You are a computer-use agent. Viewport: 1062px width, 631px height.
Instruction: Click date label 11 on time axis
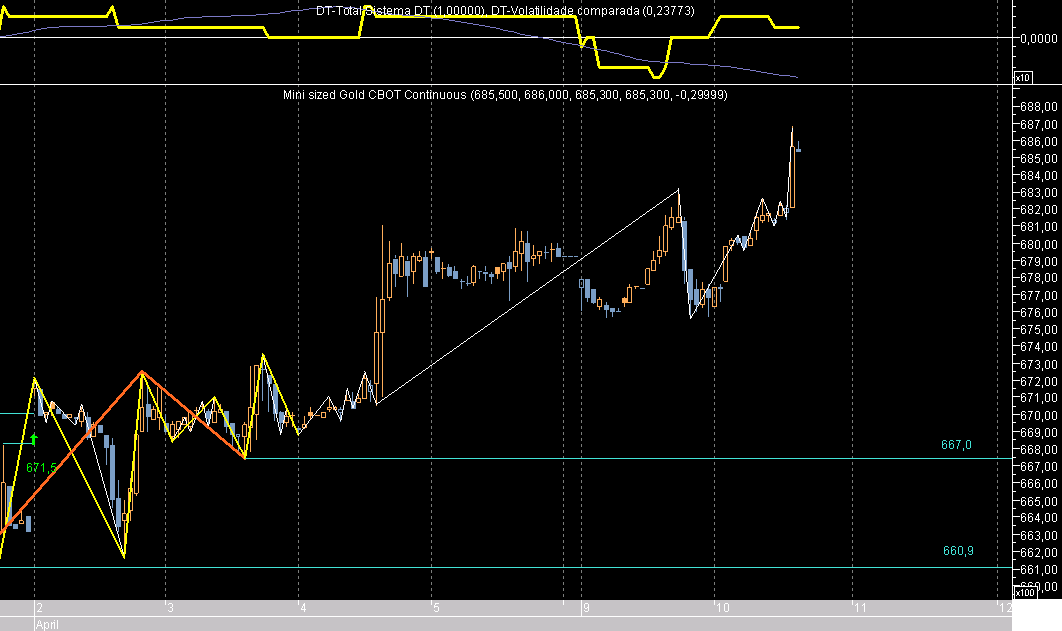(860, 608)
